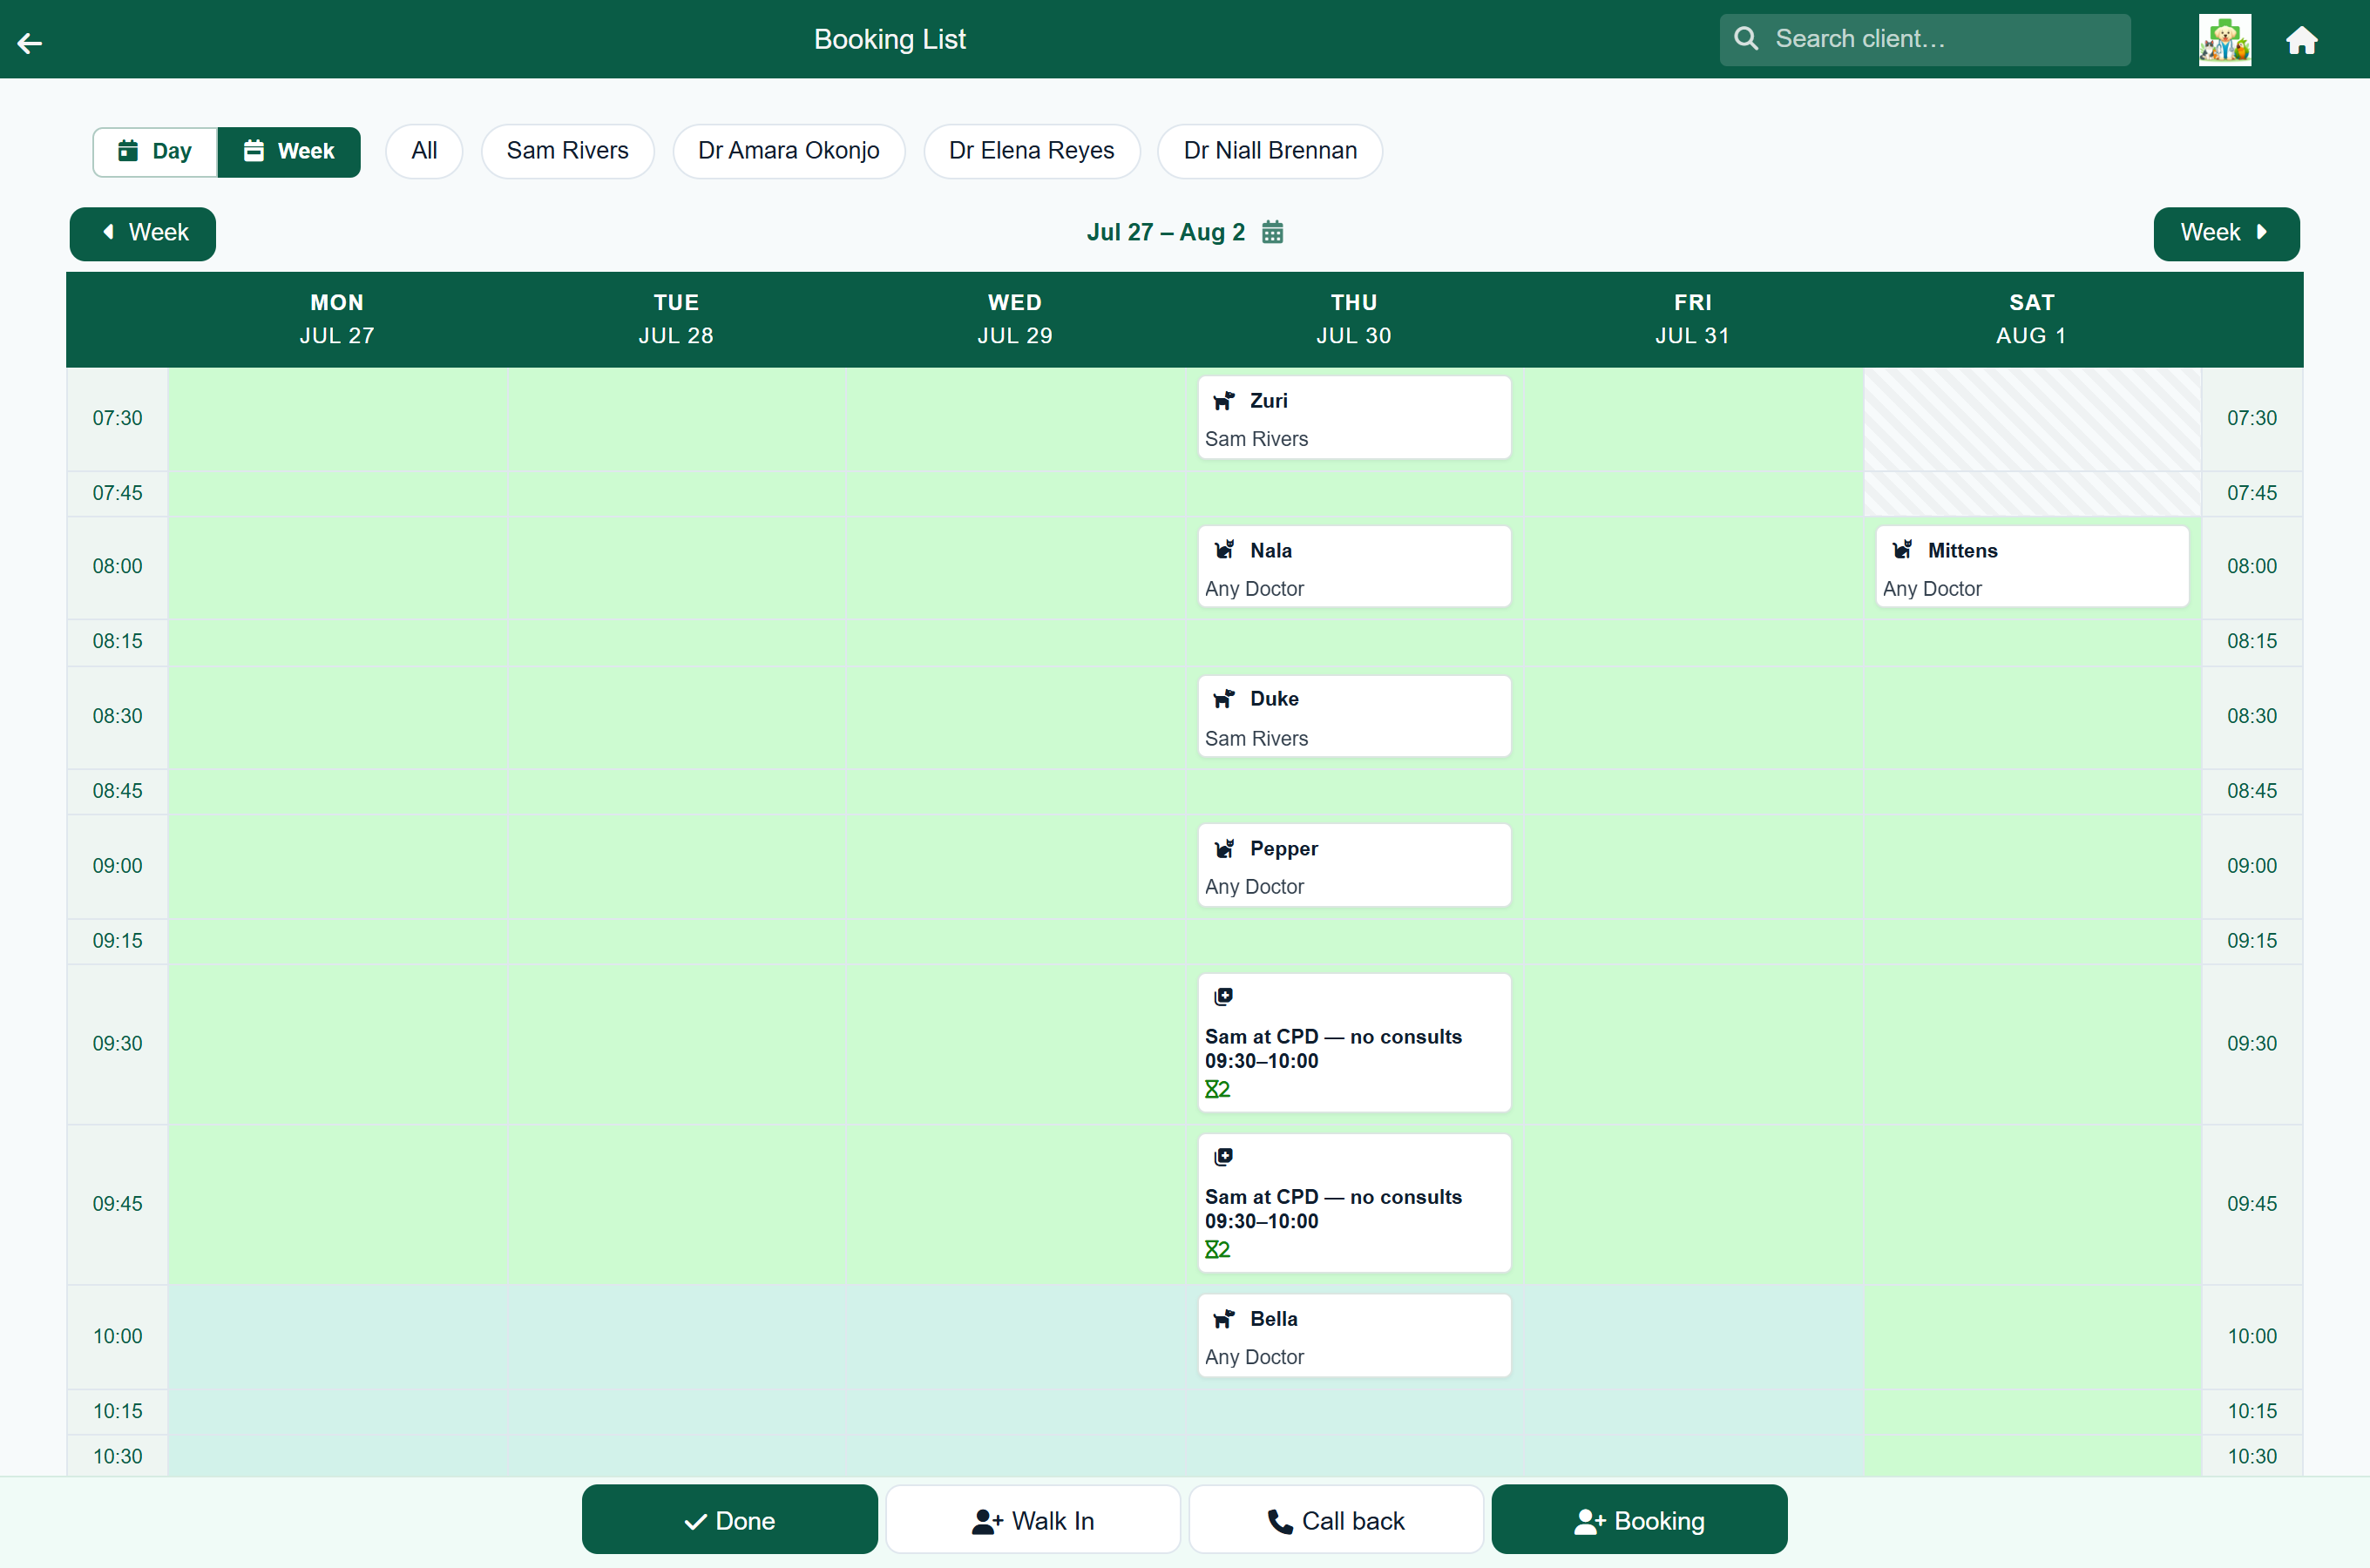Go to the previous week
The image size is (2370, 1568).
coord(143,233)
